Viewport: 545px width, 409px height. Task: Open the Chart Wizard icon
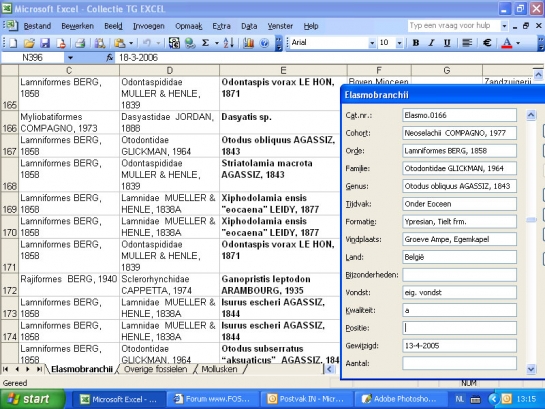248,43
